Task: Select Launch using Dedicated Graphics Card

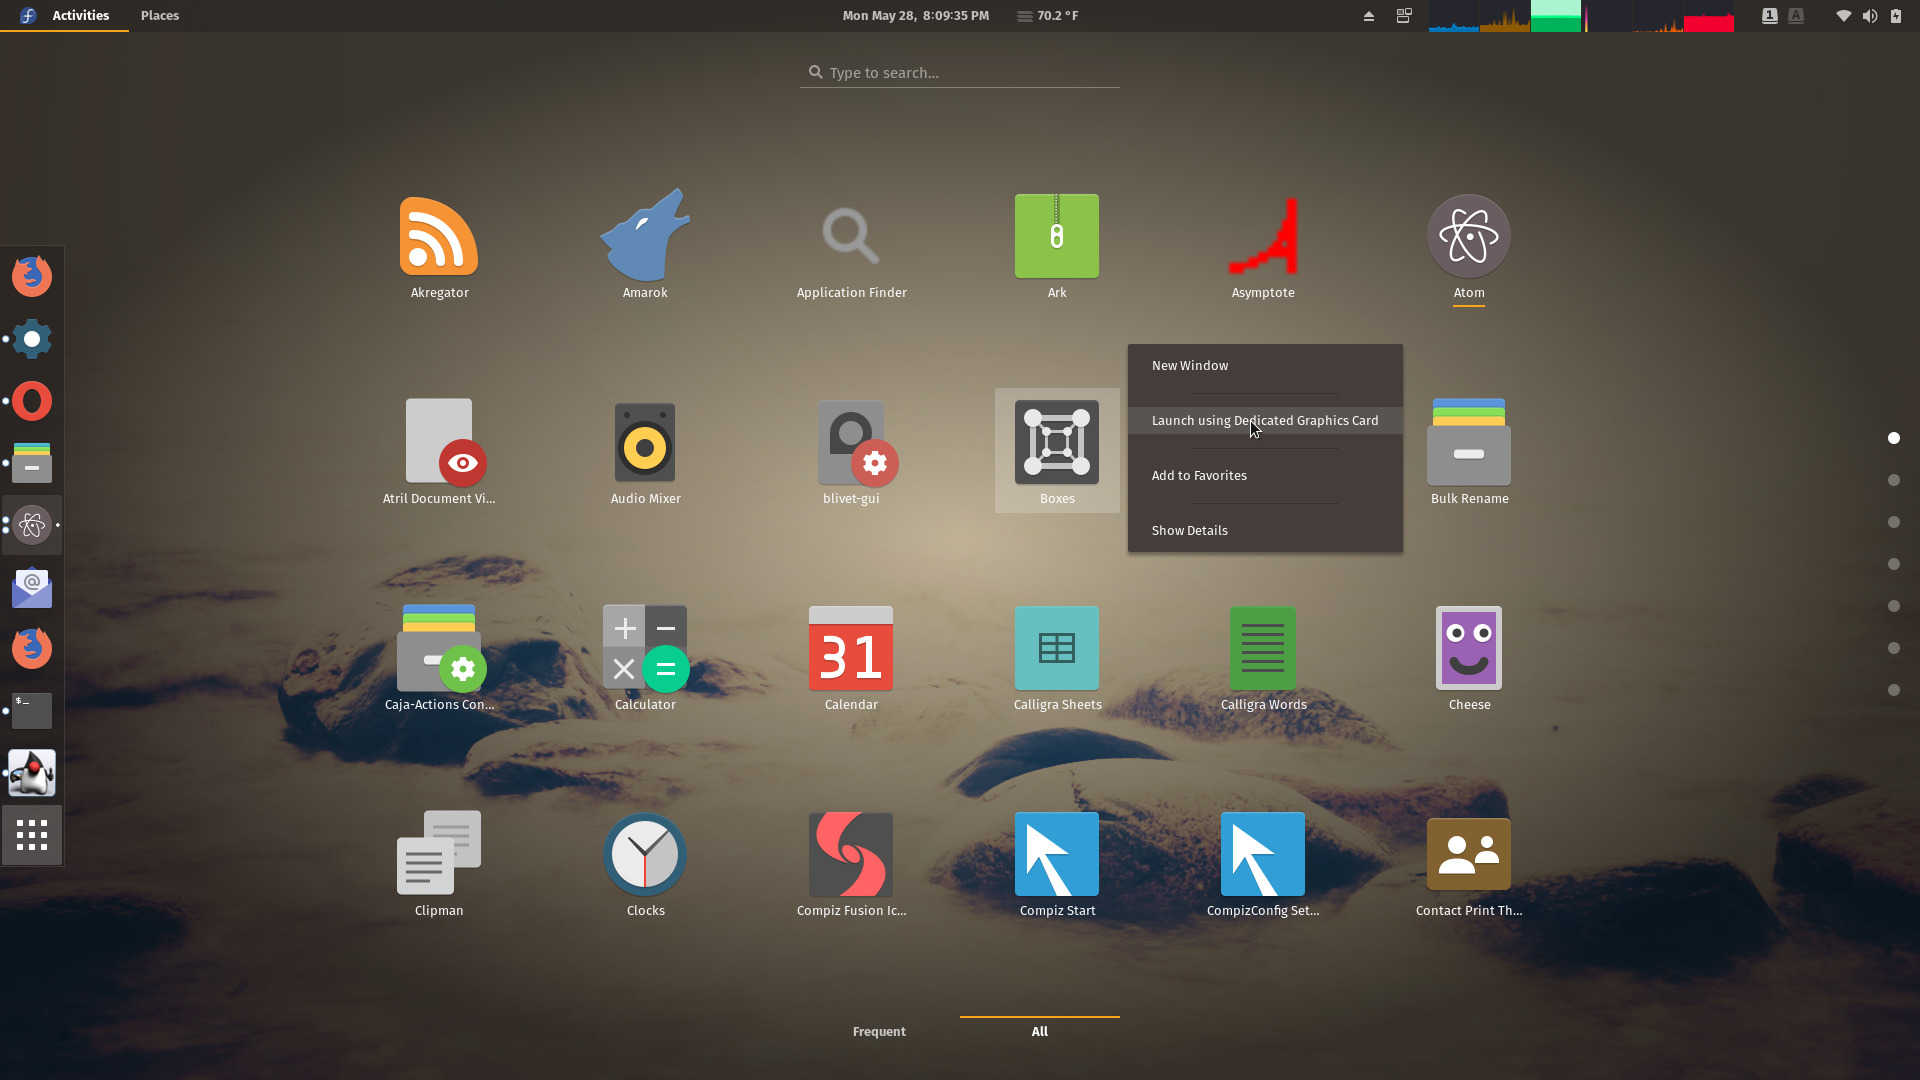Action: coord(1265,421)
